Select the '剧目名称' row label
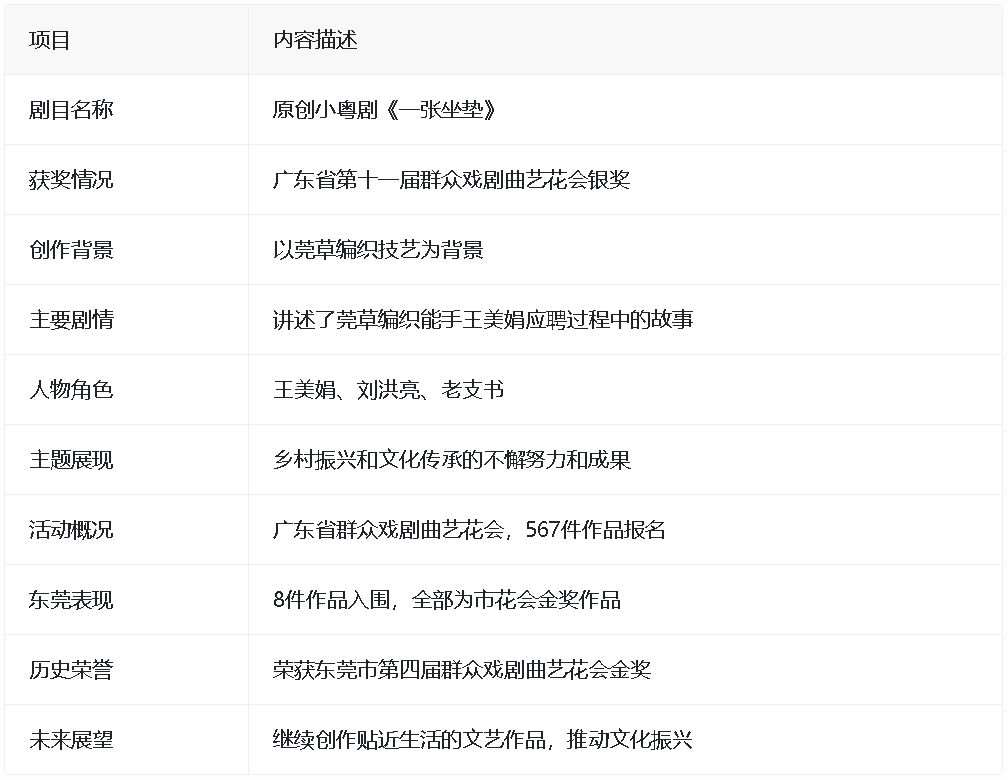 pos(71,110)
